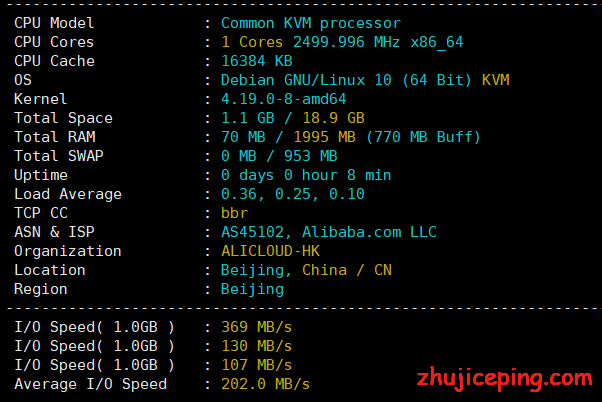Click the Beijing, China / CN location
The width and height of the screenshot is (602, 402).
(306, 270)
